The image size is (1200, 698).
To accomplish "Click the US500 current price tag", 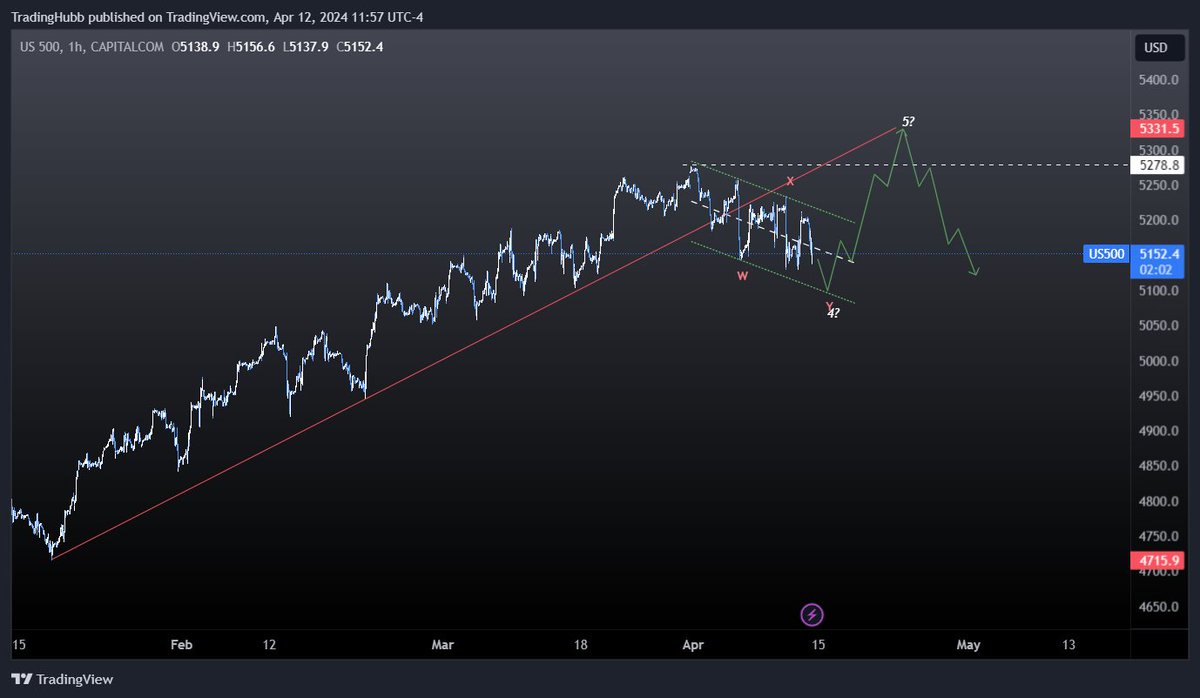I will (x=1106, y=254).
